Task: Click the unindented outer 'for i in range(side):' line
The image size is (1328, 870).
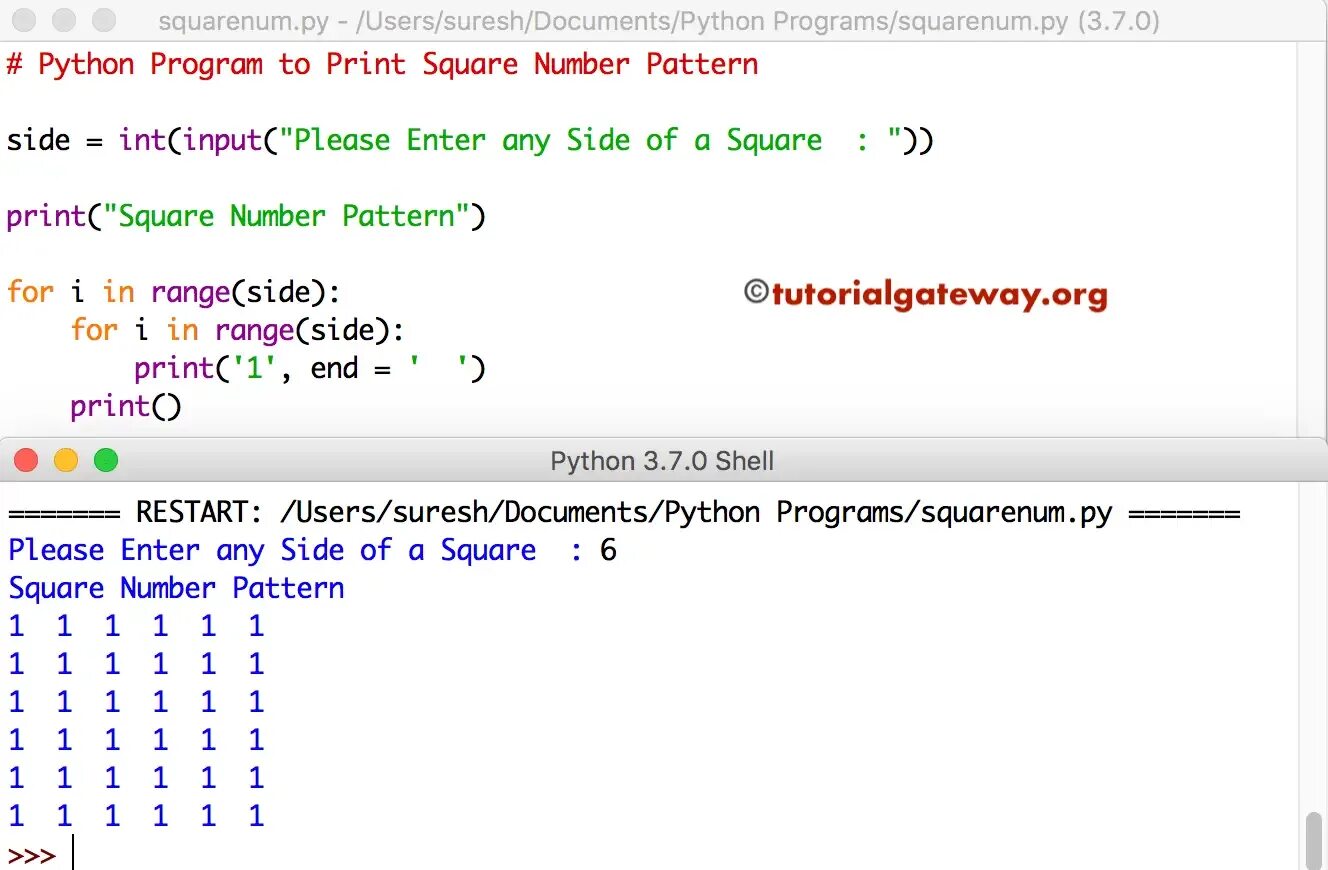Action: [x=174, y=293]
